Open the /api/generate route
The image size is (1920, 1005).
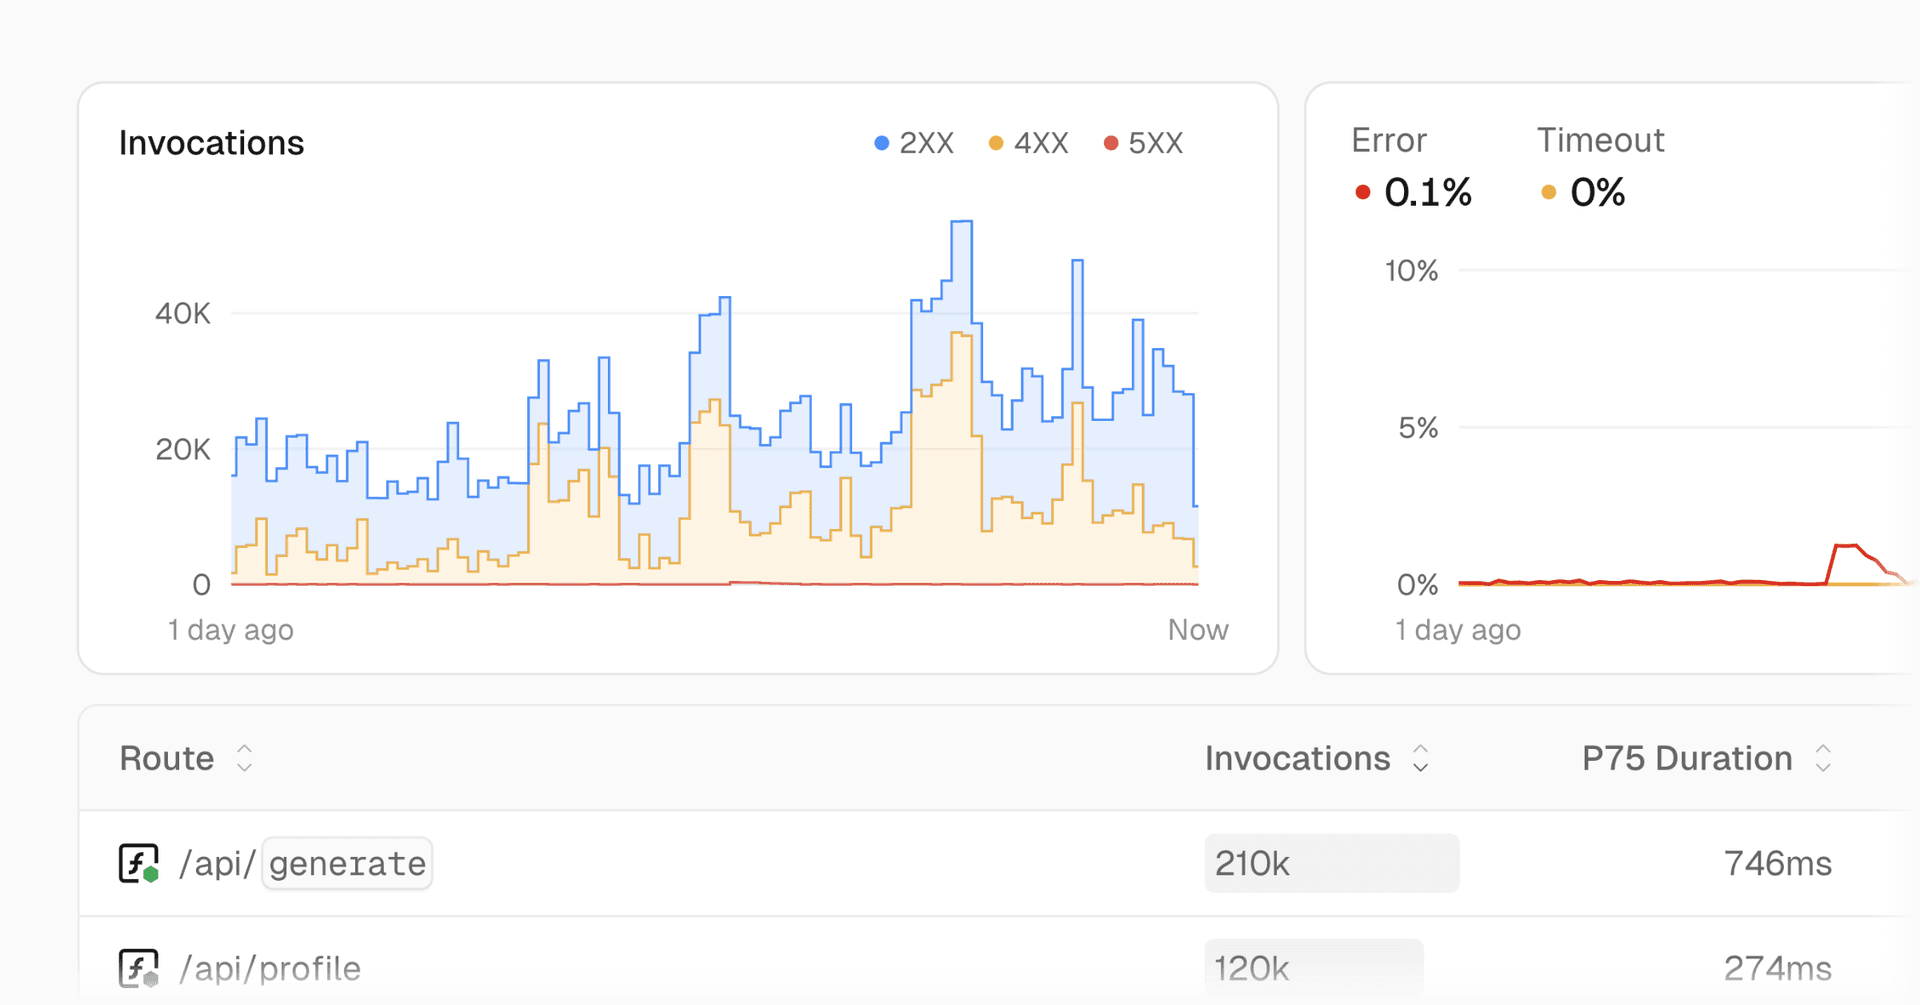(304, 863)
